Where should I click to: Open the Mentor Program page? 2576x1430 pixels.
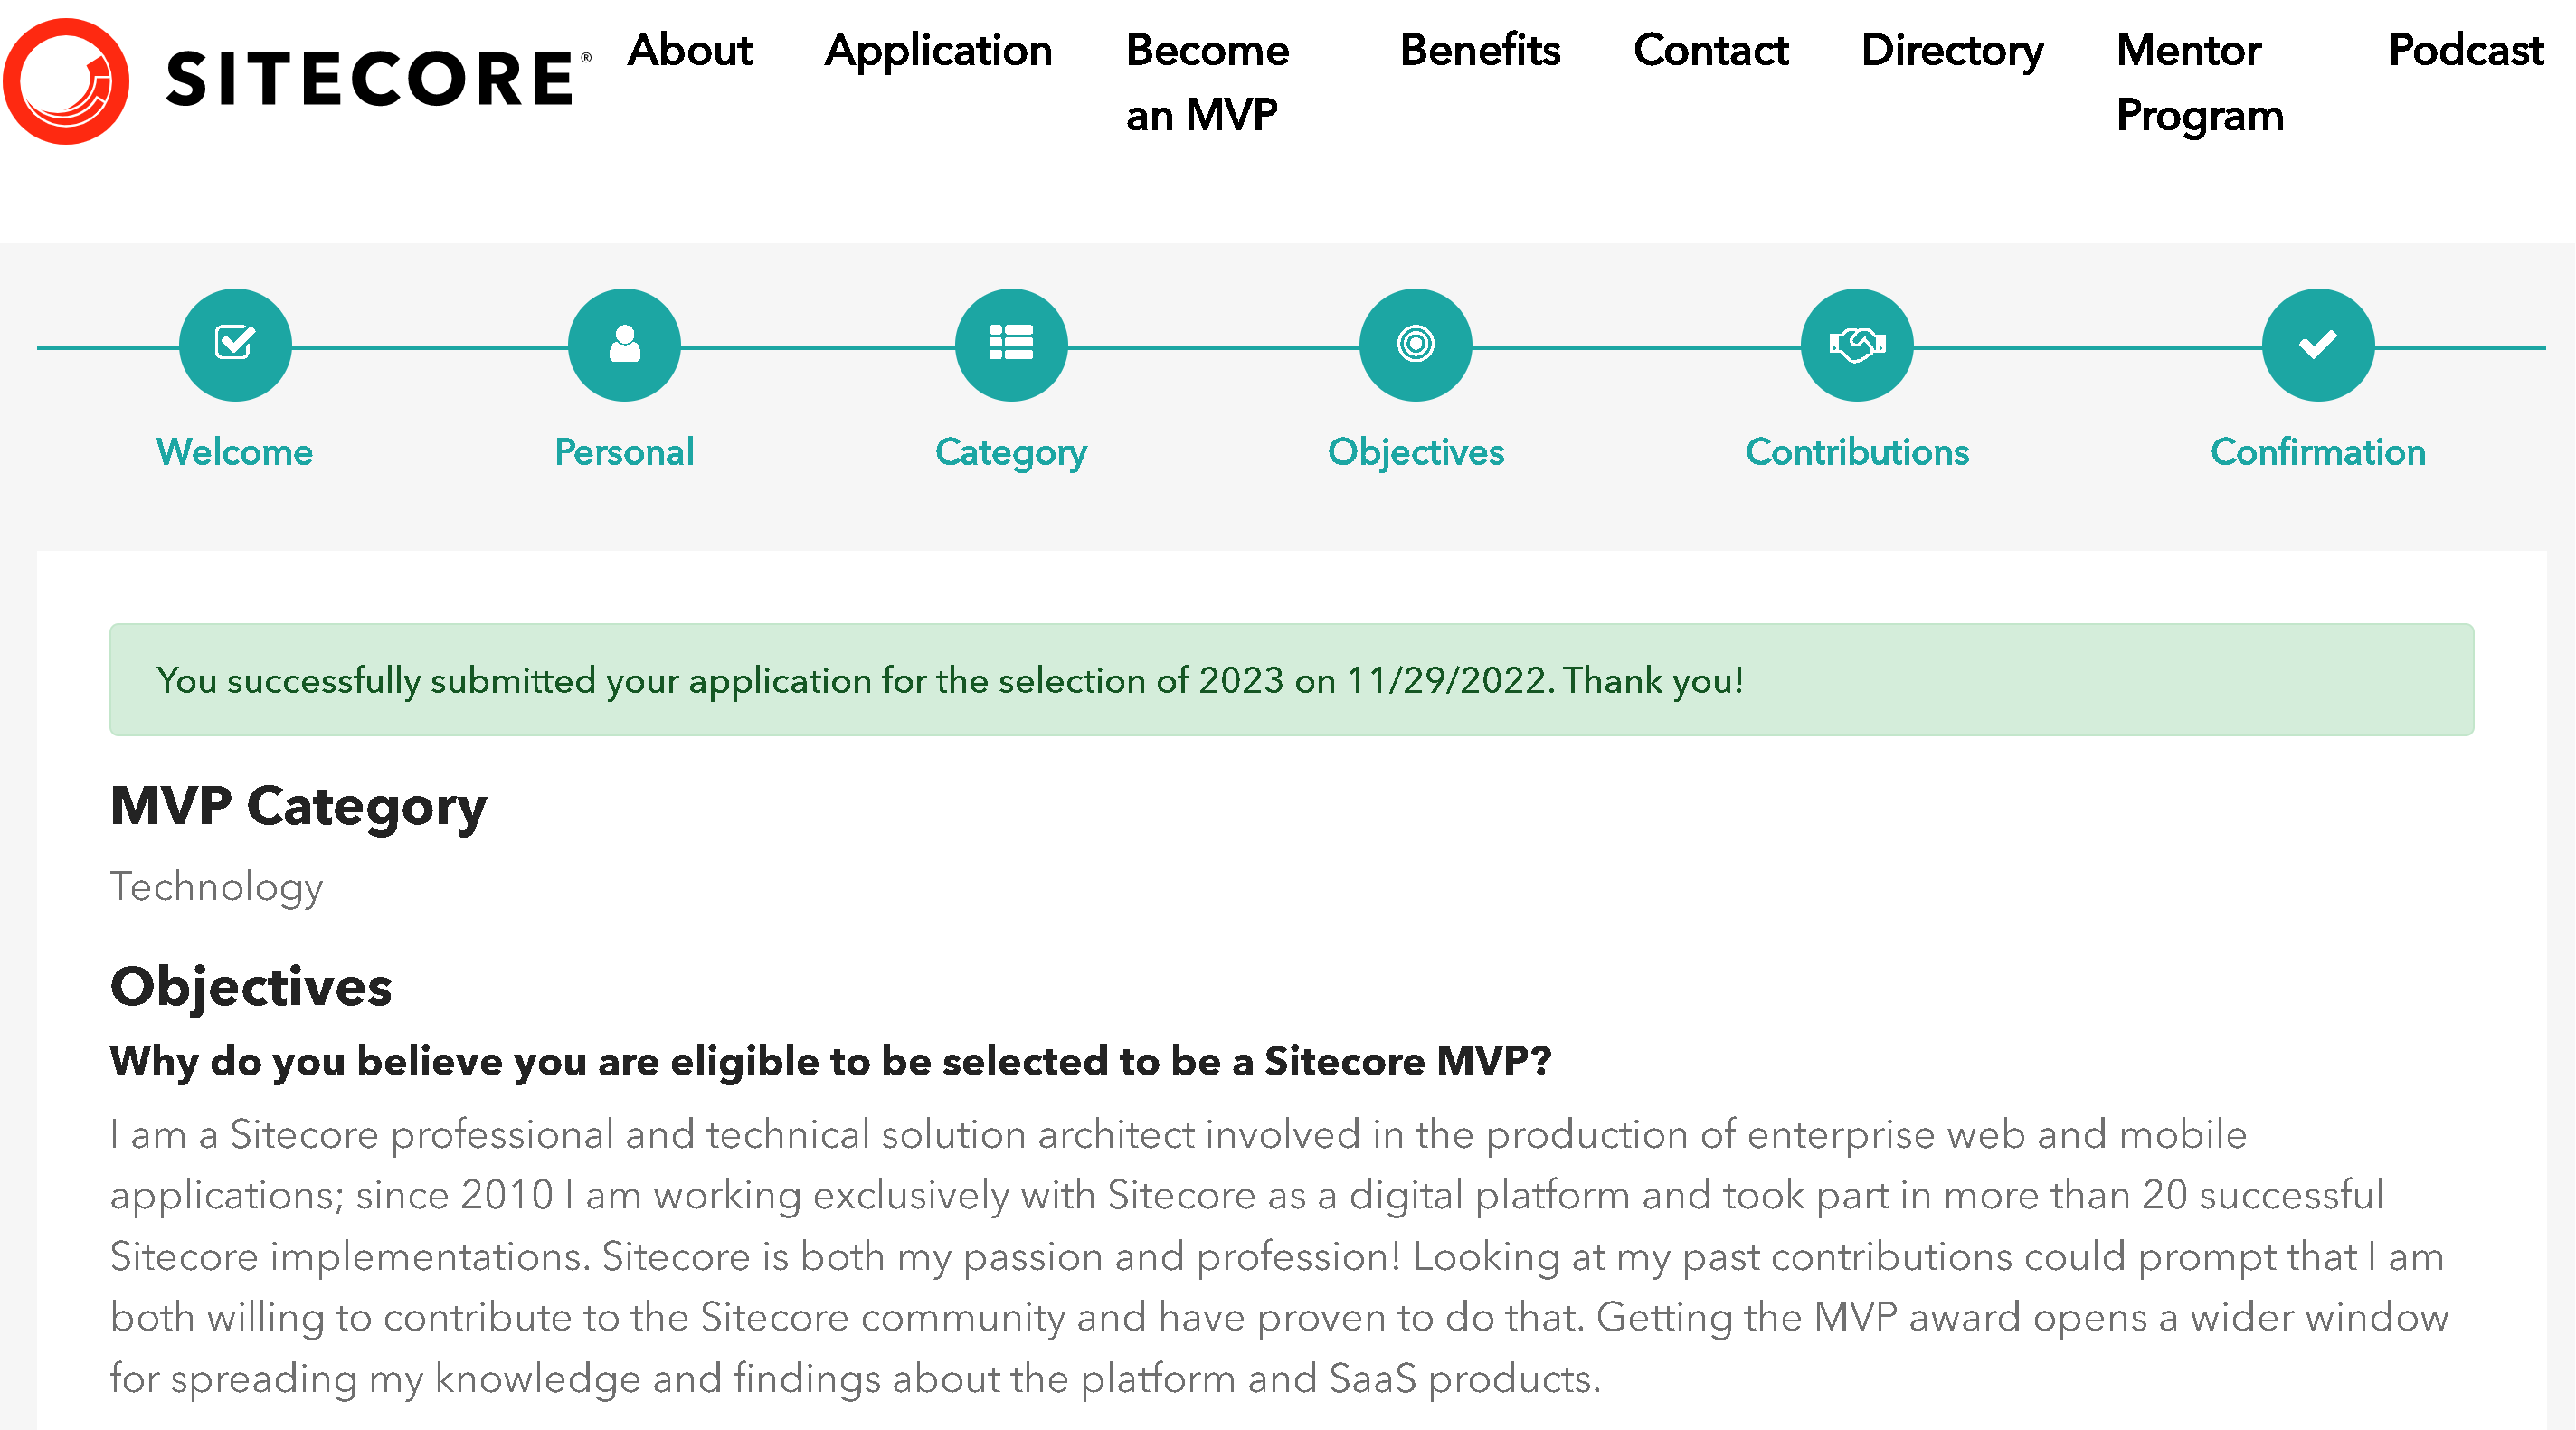pos(2199,82)
